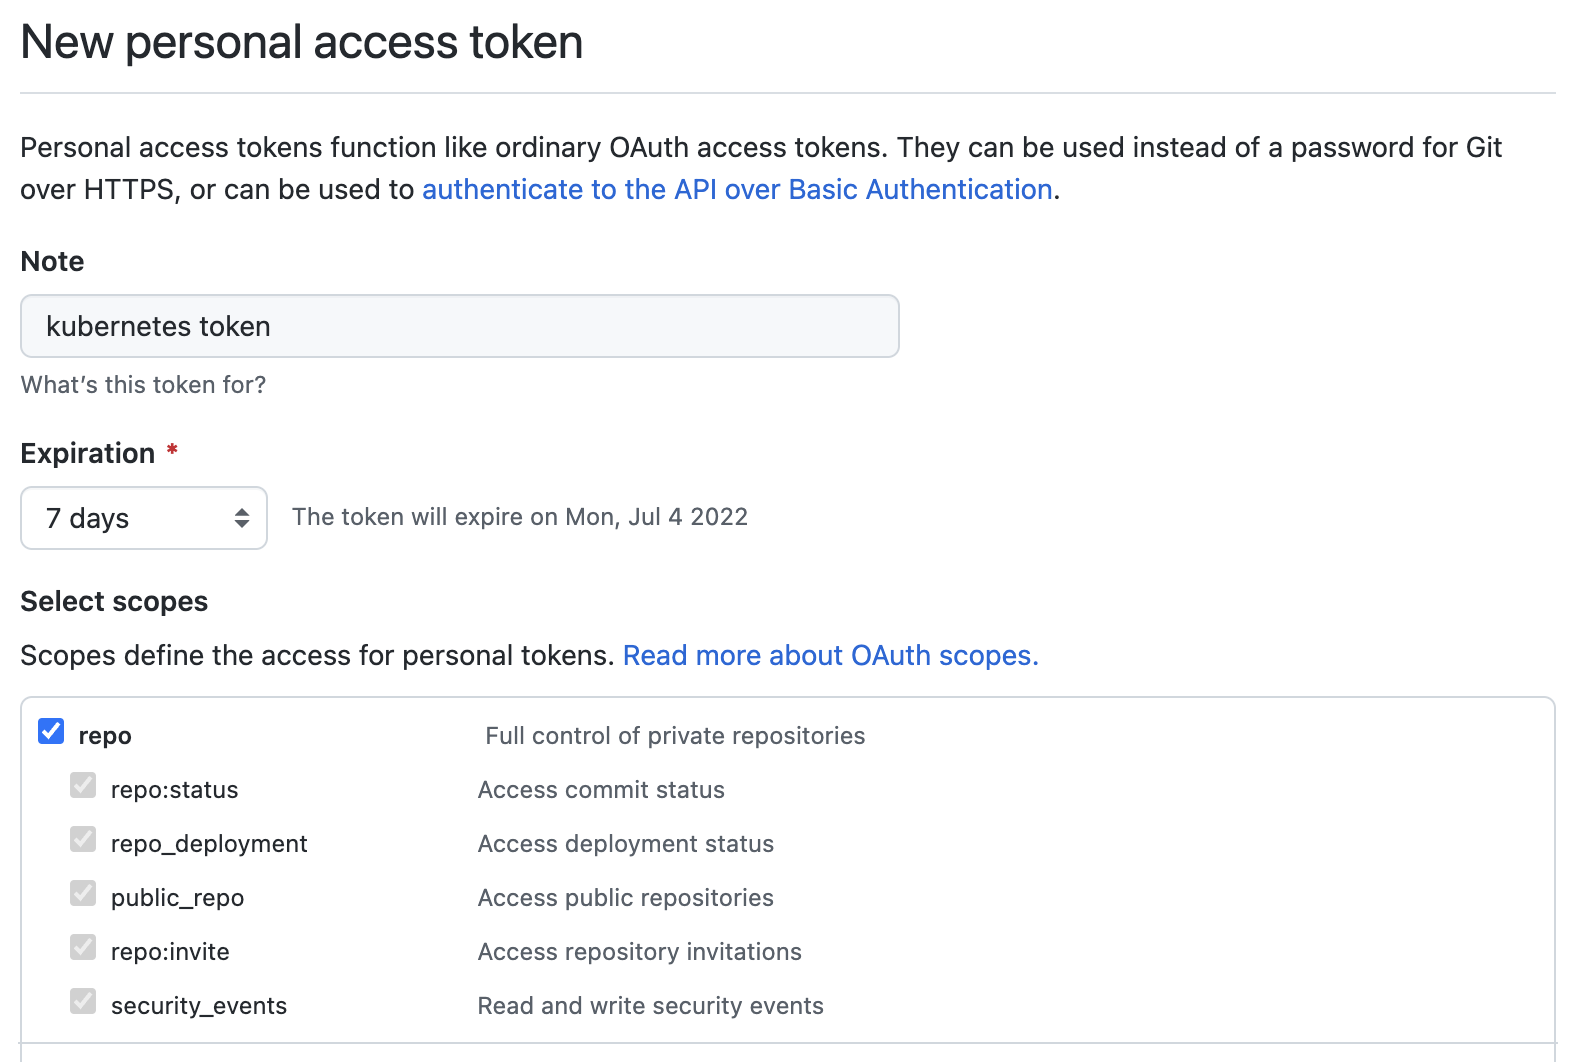Viewport: 1576px width, 1062px height.
Task: Open the Expiration dropdown
Action: click(x=143, y=518)
